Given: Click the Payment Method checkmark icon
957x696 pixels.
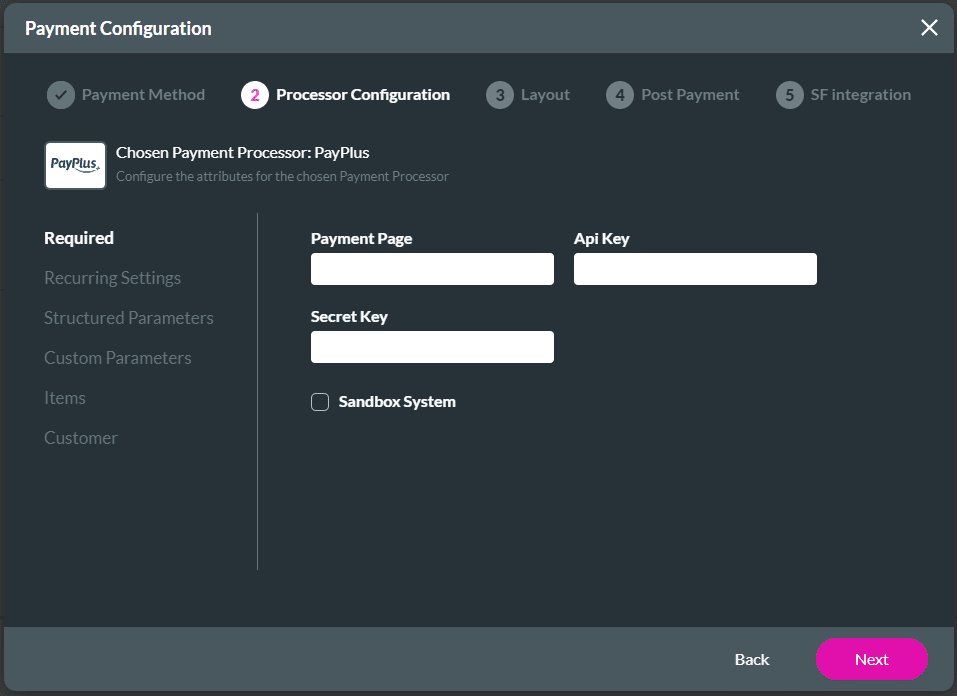Looking at the screenshot, I should click(x=61, y=95).
